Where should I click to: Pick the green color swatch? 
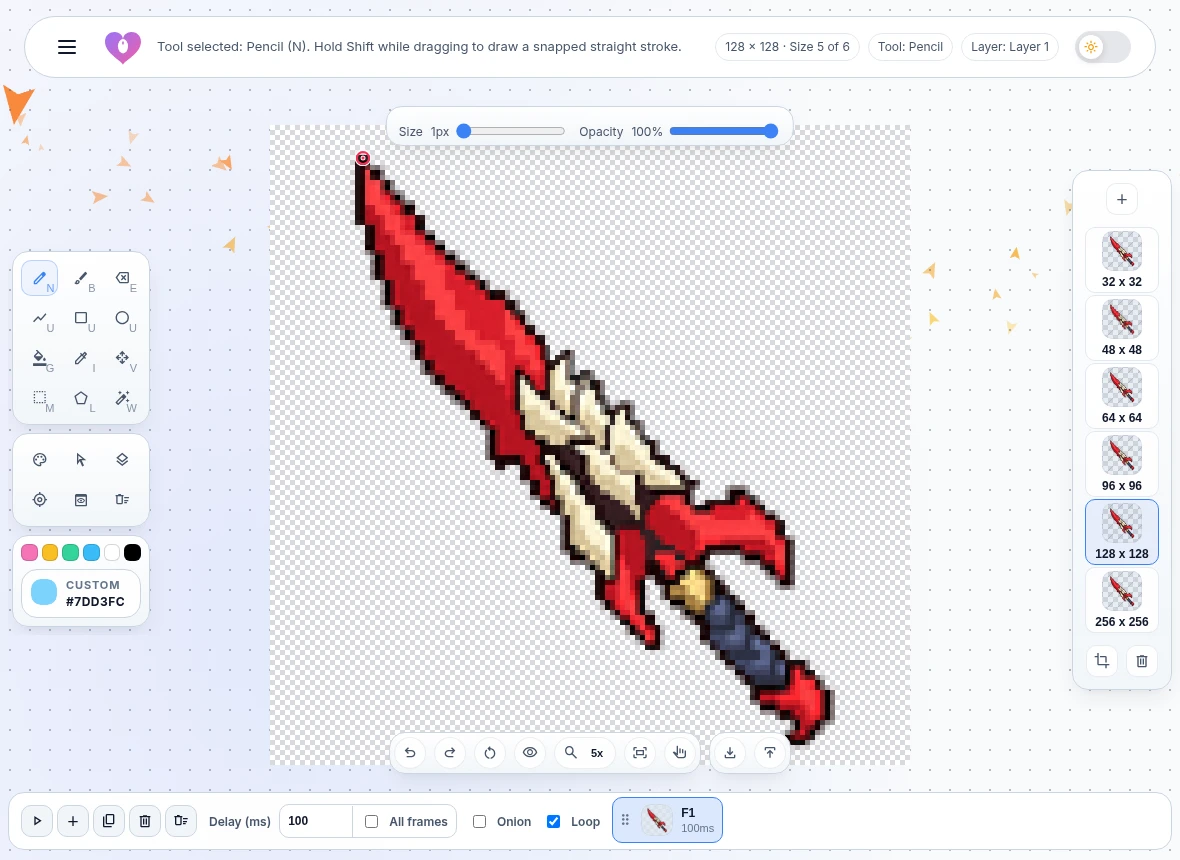tap(71, 553)
